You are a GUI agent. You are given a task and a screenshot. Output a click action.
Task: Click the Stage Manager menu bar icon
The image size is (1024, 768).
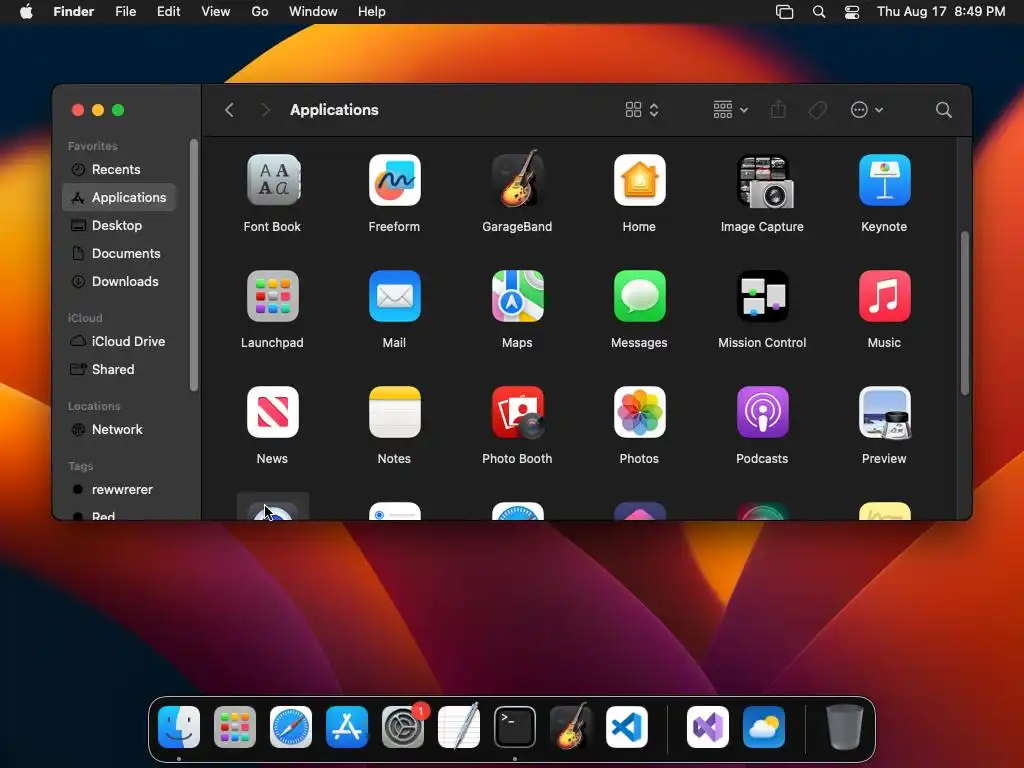(784, 12)
